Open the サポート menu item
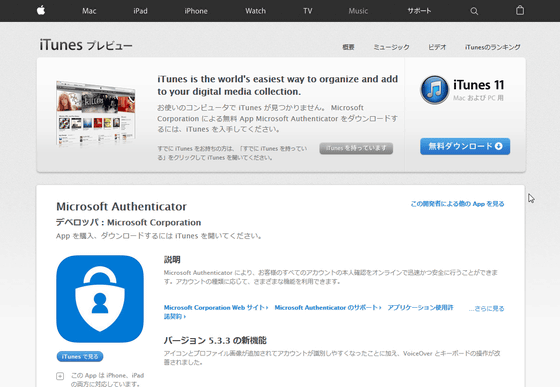The width and height of the screenshot is (560, 387). 419,11
